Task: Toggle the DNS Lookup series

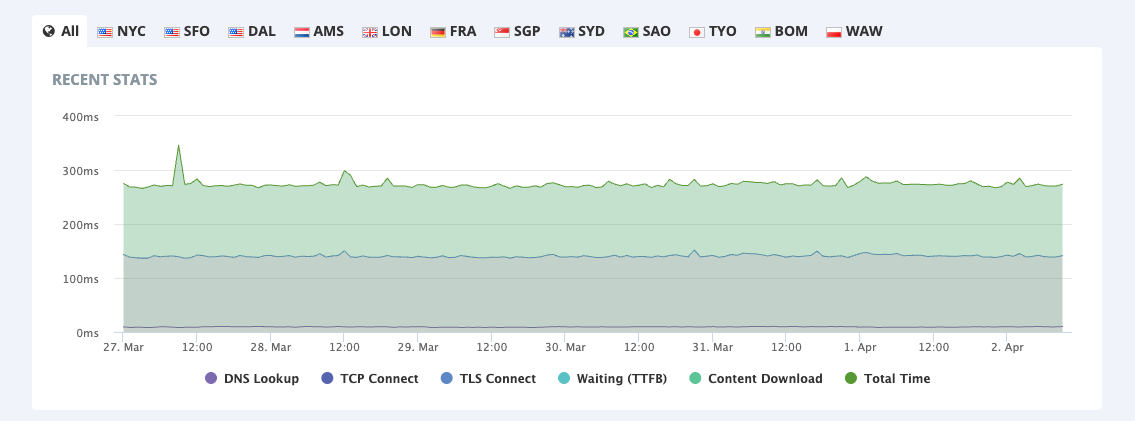Action: [252, 378]
